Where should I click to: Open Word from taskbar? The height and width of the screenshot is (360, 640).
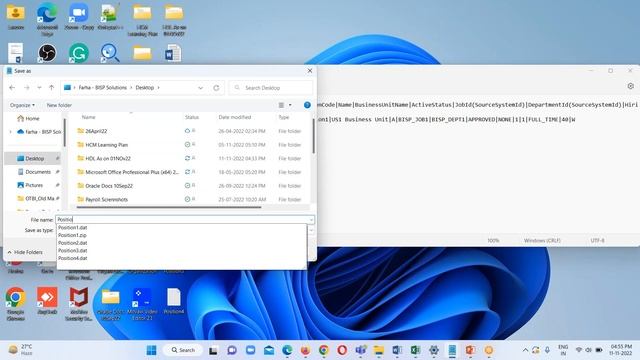click(397, 350)
